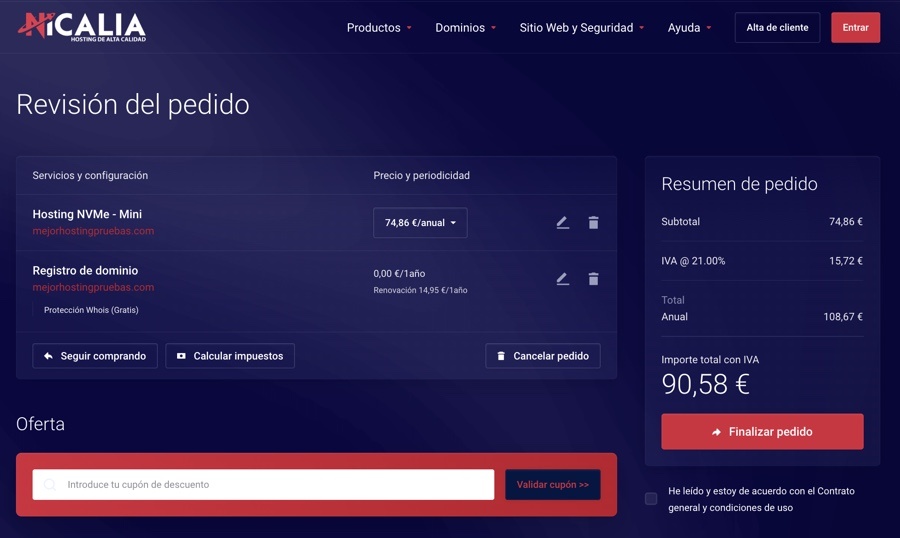Viewport: 900px width, 538px height.
Task: Click hosting domain mejorhostingpruebas.com link
Action: click(x=93, y=231)
